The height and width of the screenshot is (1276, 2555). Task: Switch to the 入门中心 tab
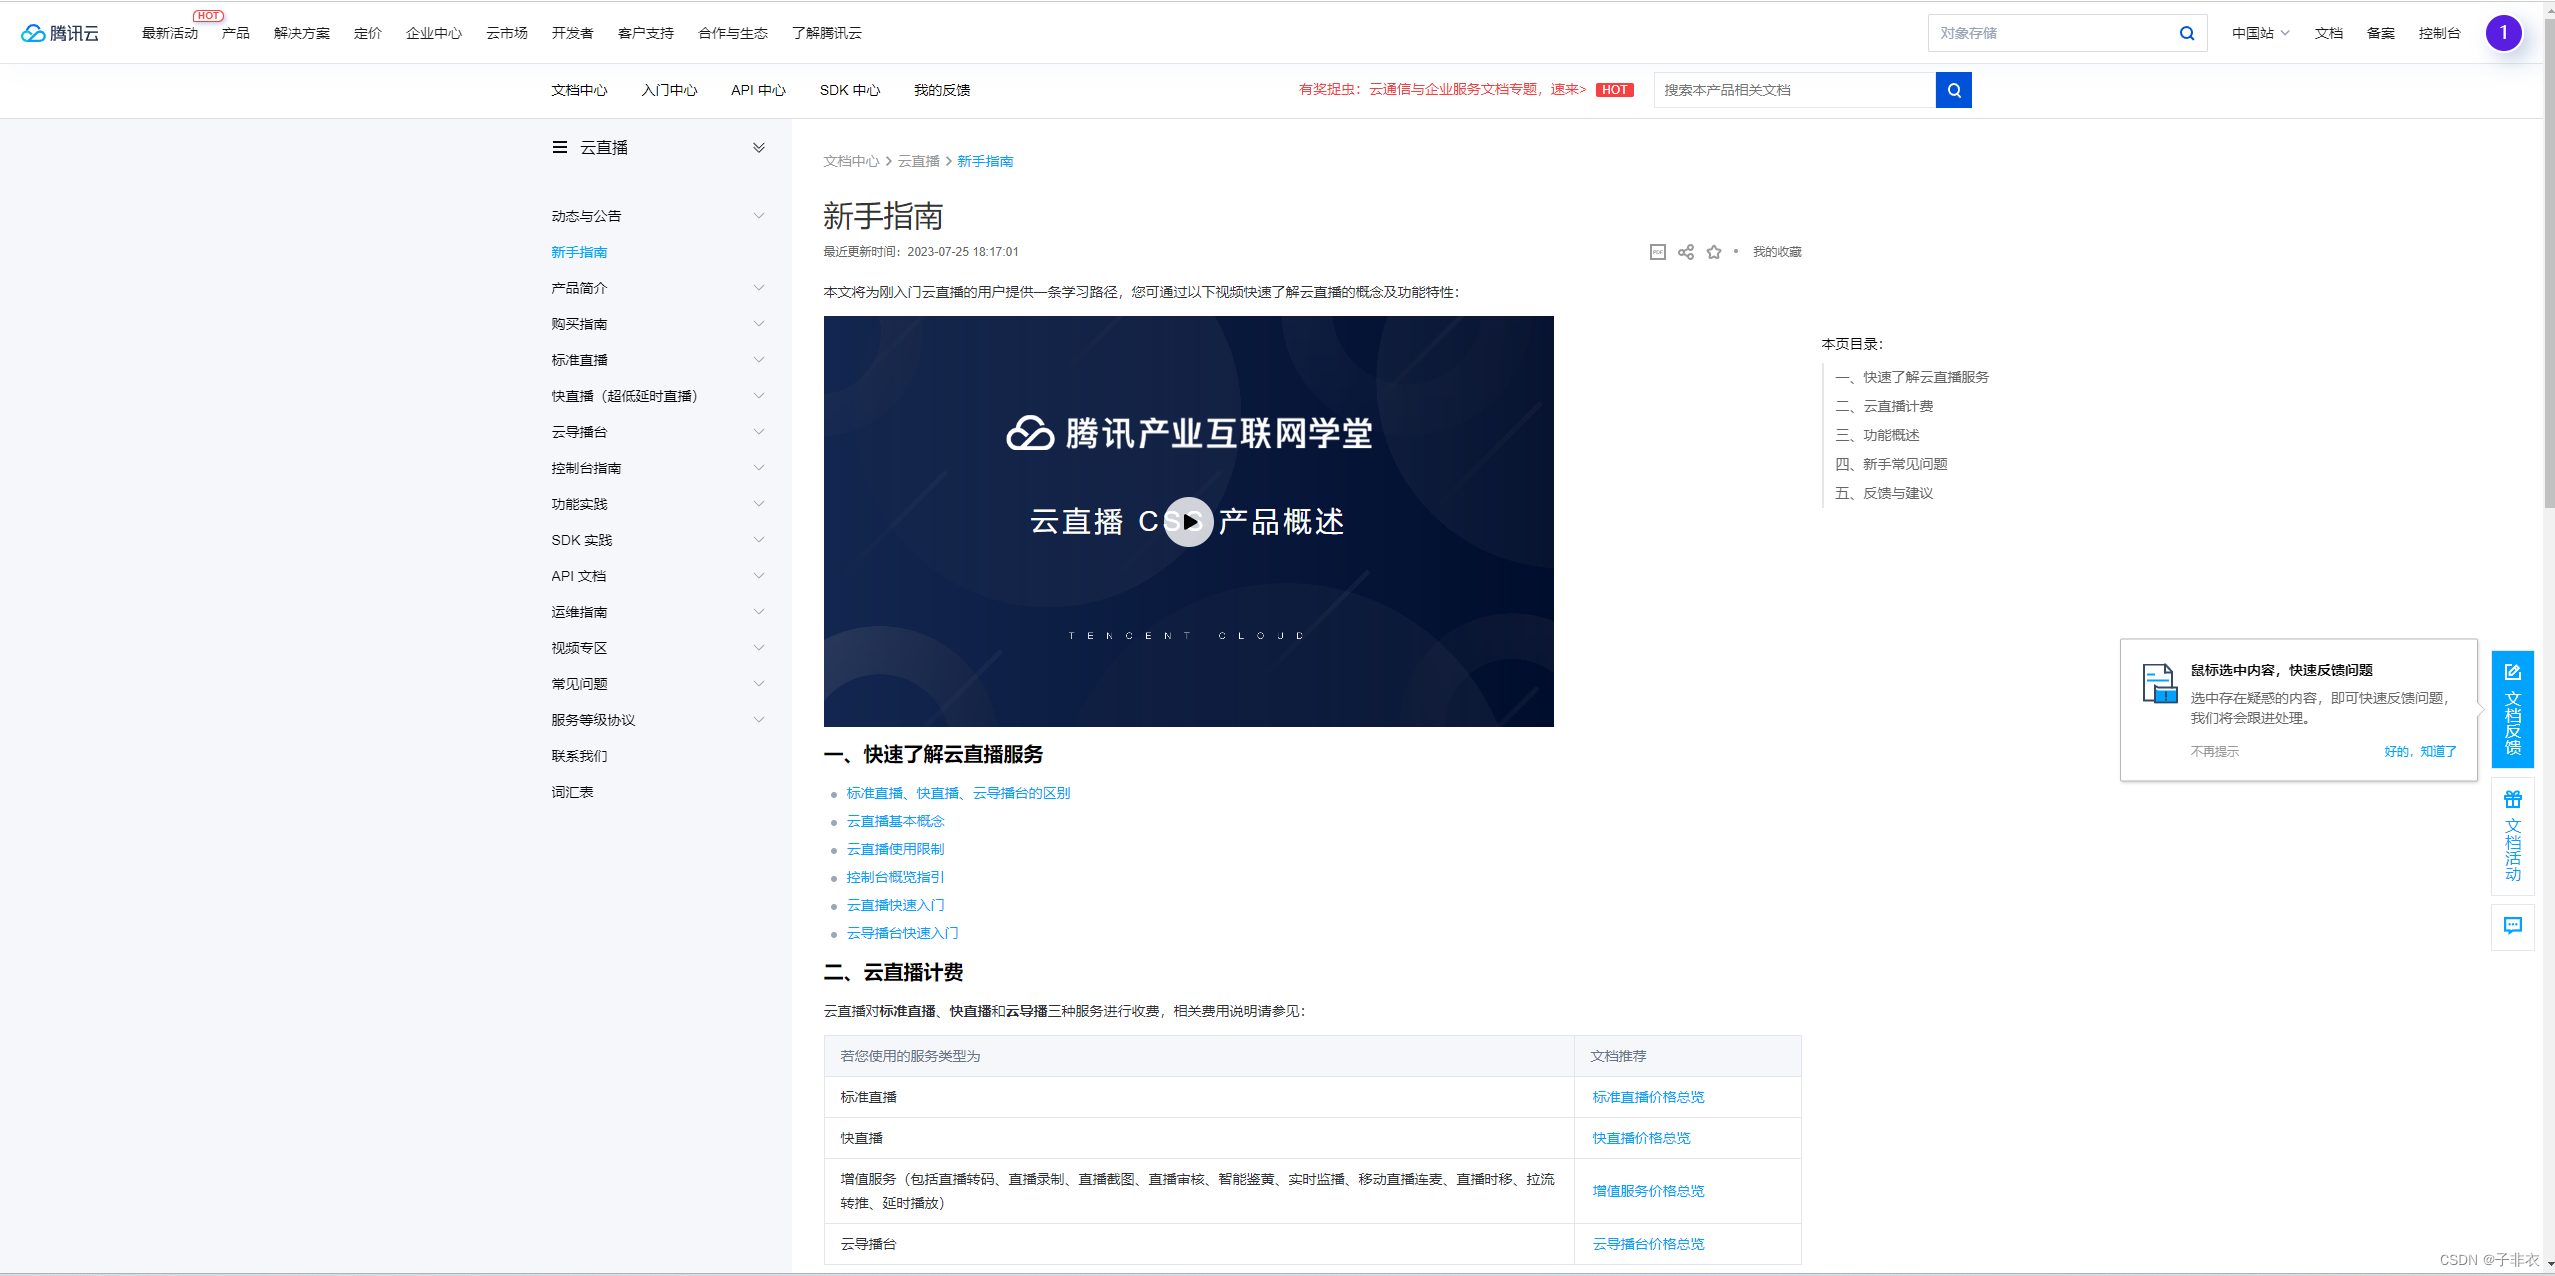pos(669,90)
